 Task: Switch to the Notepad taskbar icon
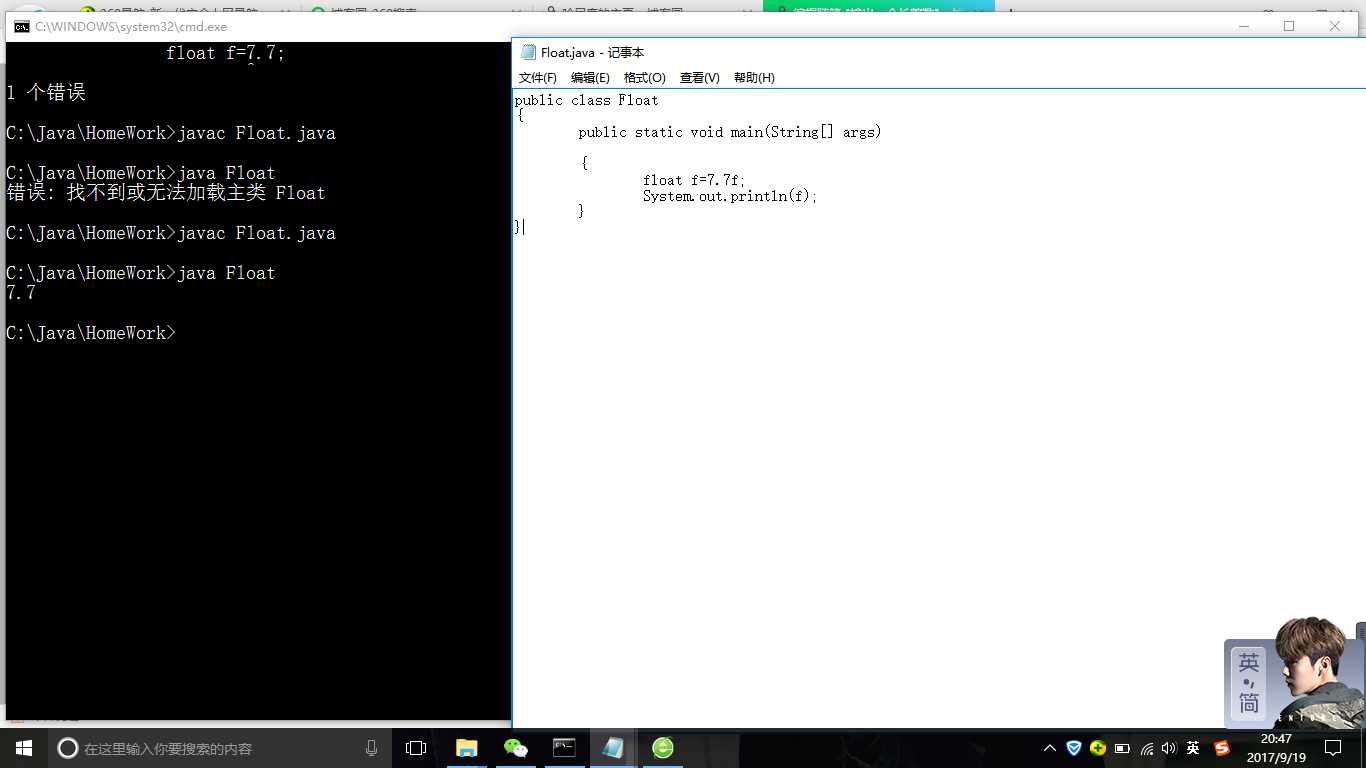(613, 748)
